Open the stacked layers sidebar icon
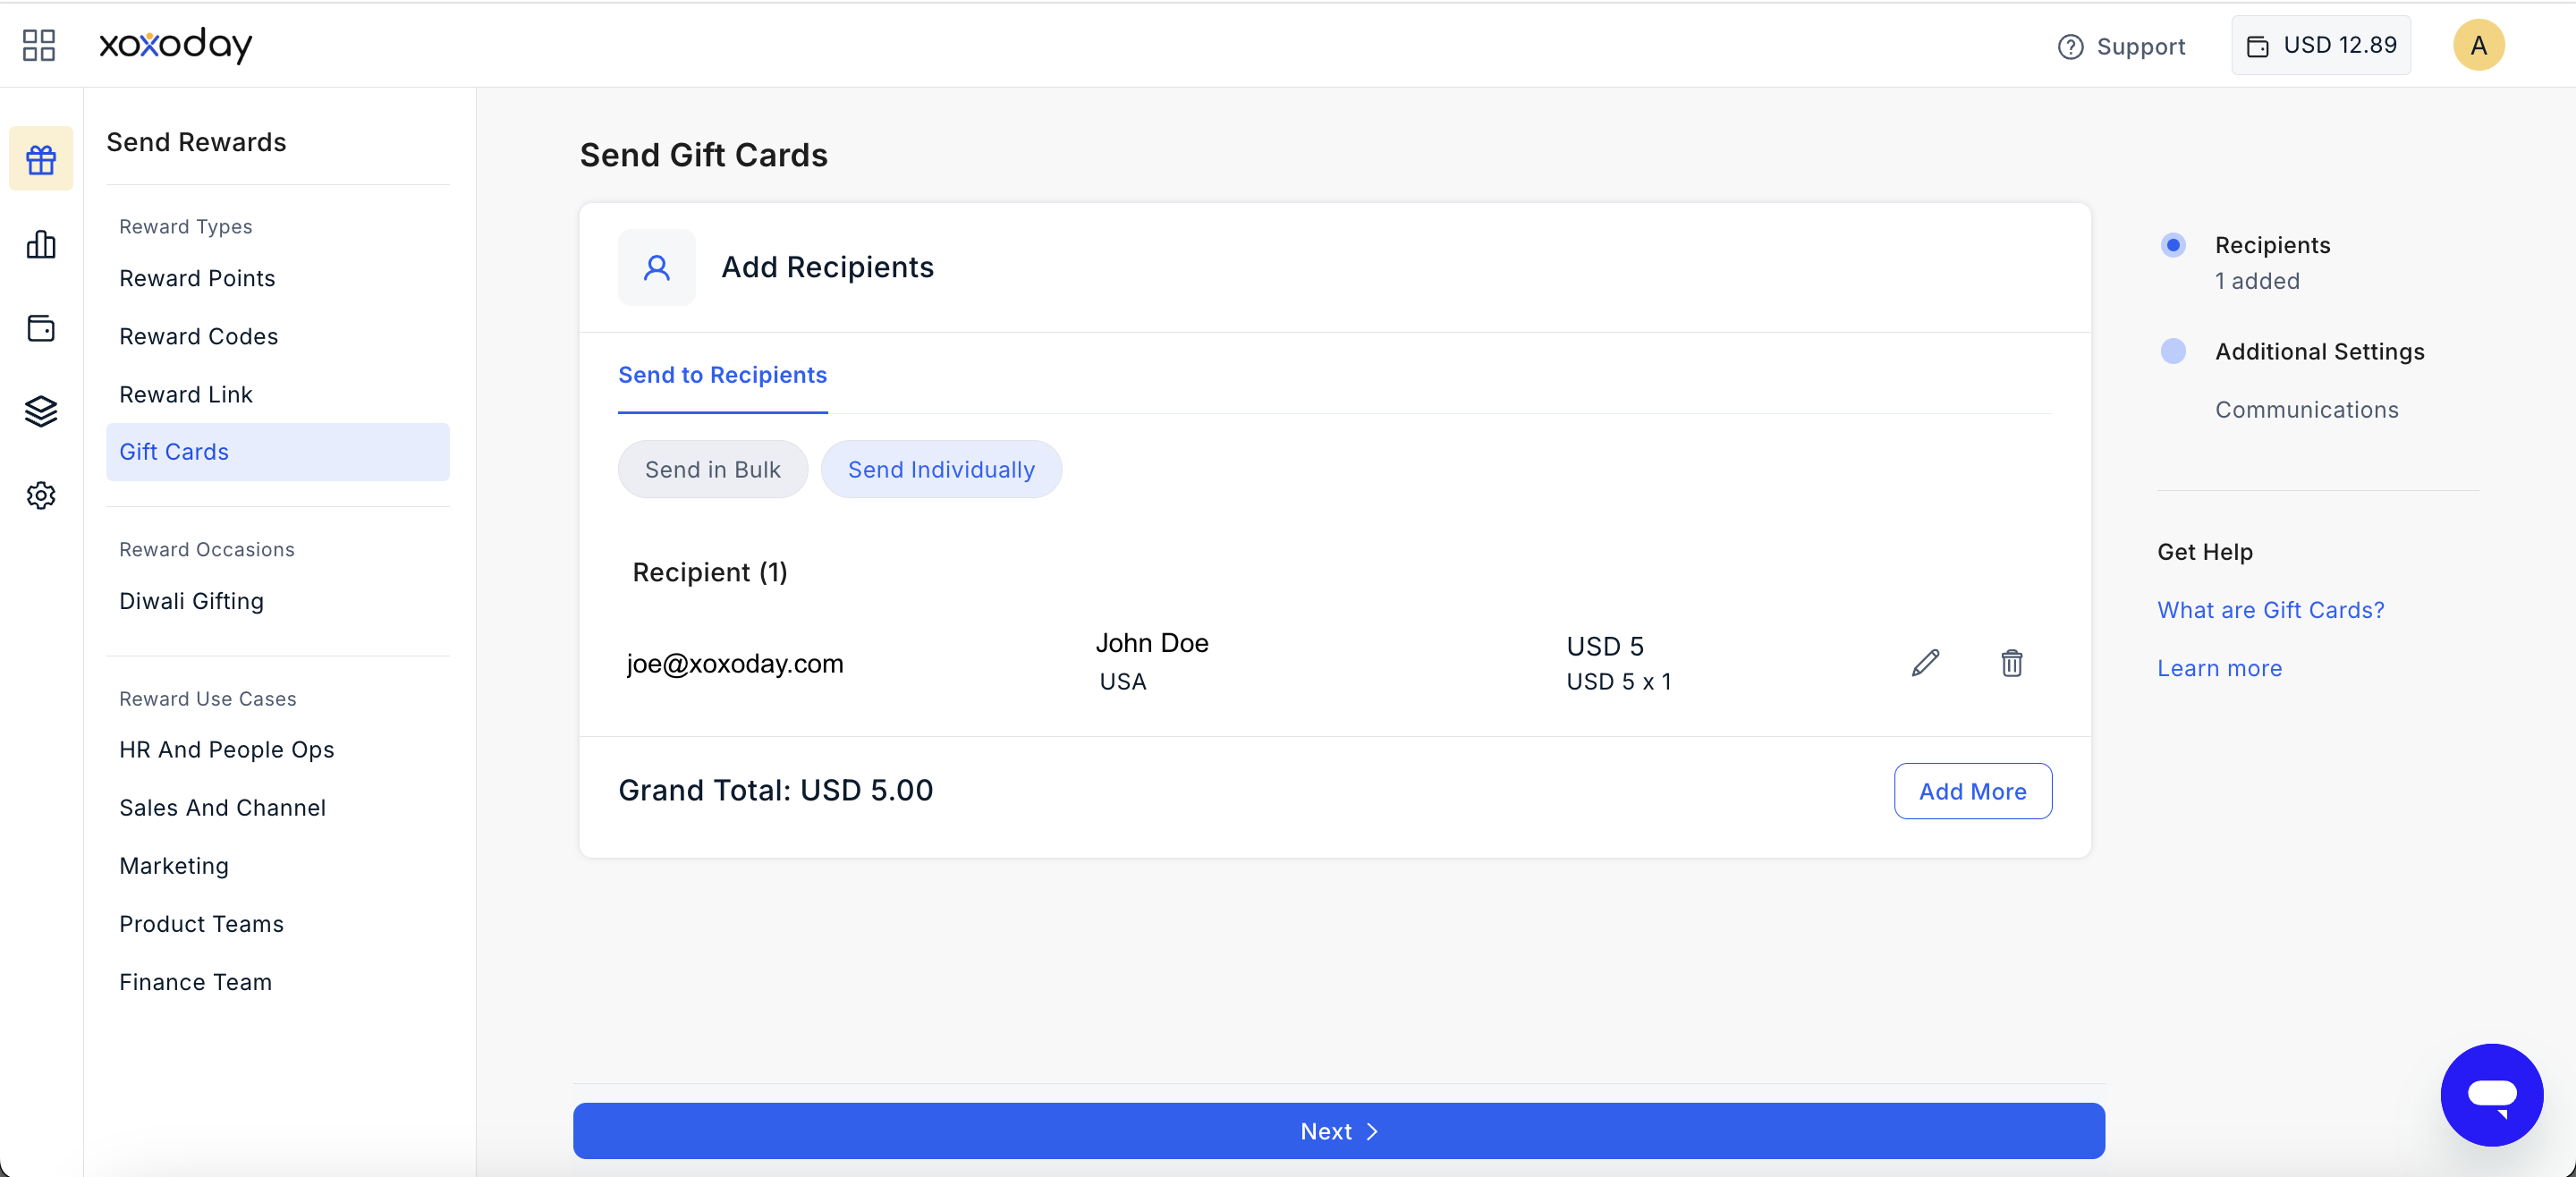2576x1177 pixels. pyautogui.click(x=41, y=411)
